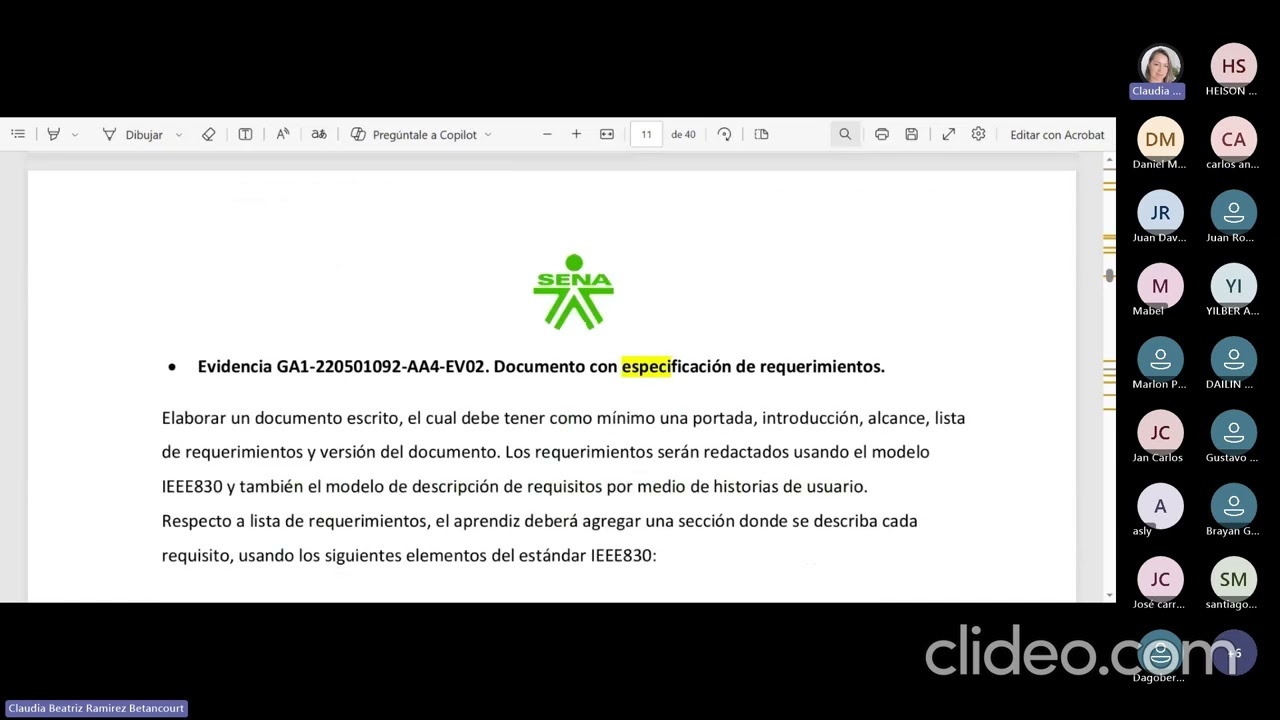Screen dimensions: 1280x720
Task: Select the JC Jan Carlos participant avatar
Action: (x=1160, y=433)
